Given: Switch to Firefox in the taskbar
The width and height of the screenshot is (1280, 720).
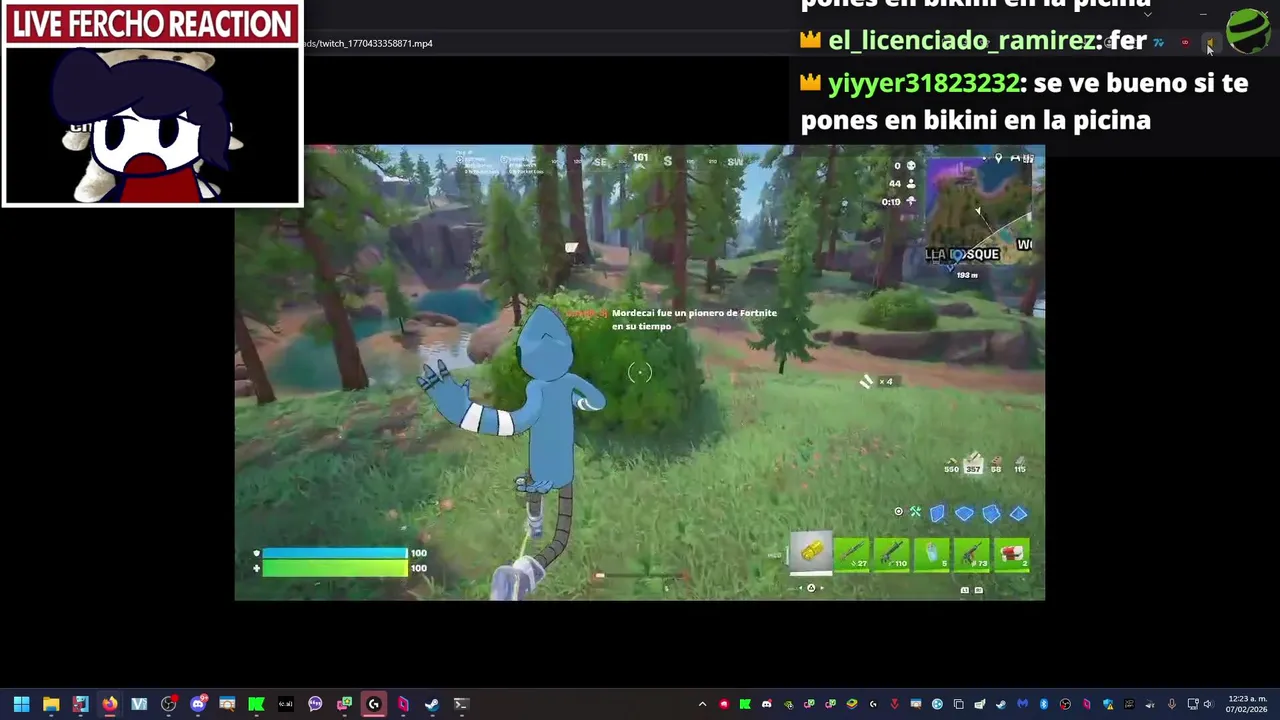Looking at the screenshot, I should tap(110, 704).
